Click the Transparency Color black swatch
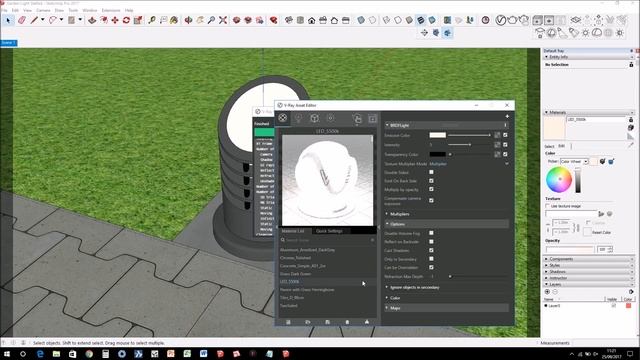The width and height of the screenshot is (640, 360). click(x=438, y=154)
